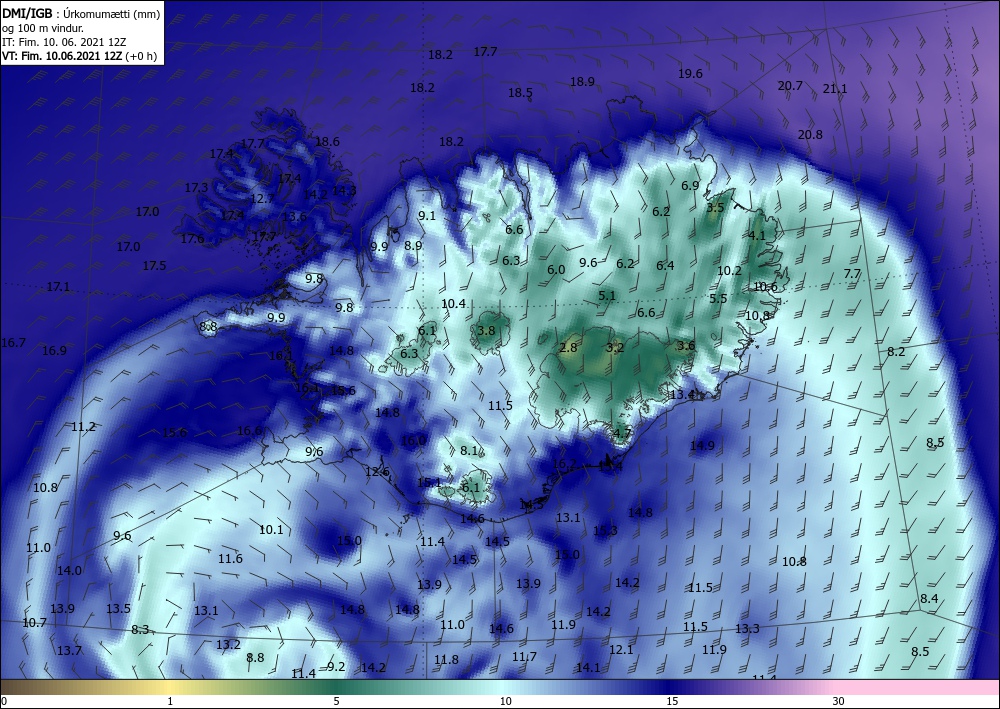1000x709 pixels.
Task: Click the map value 15.3
Action: (605, 530)
